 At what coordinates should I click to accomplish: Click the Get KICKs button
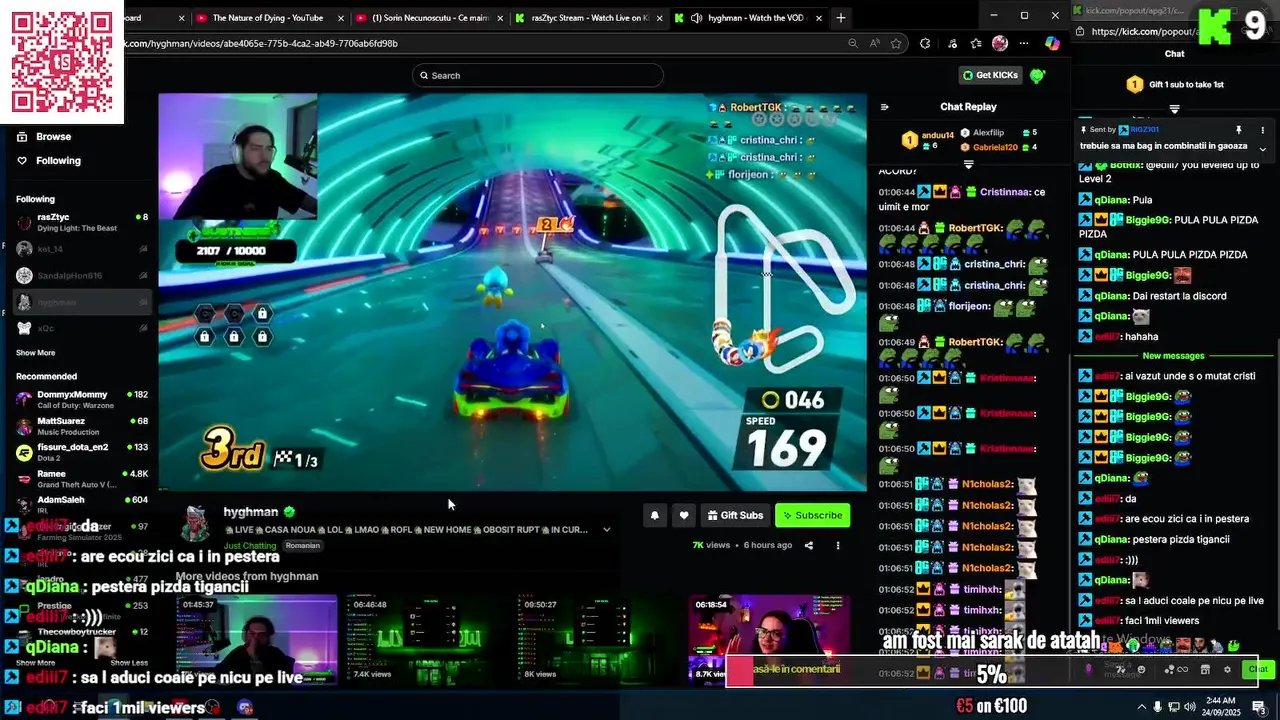[990, 75]
